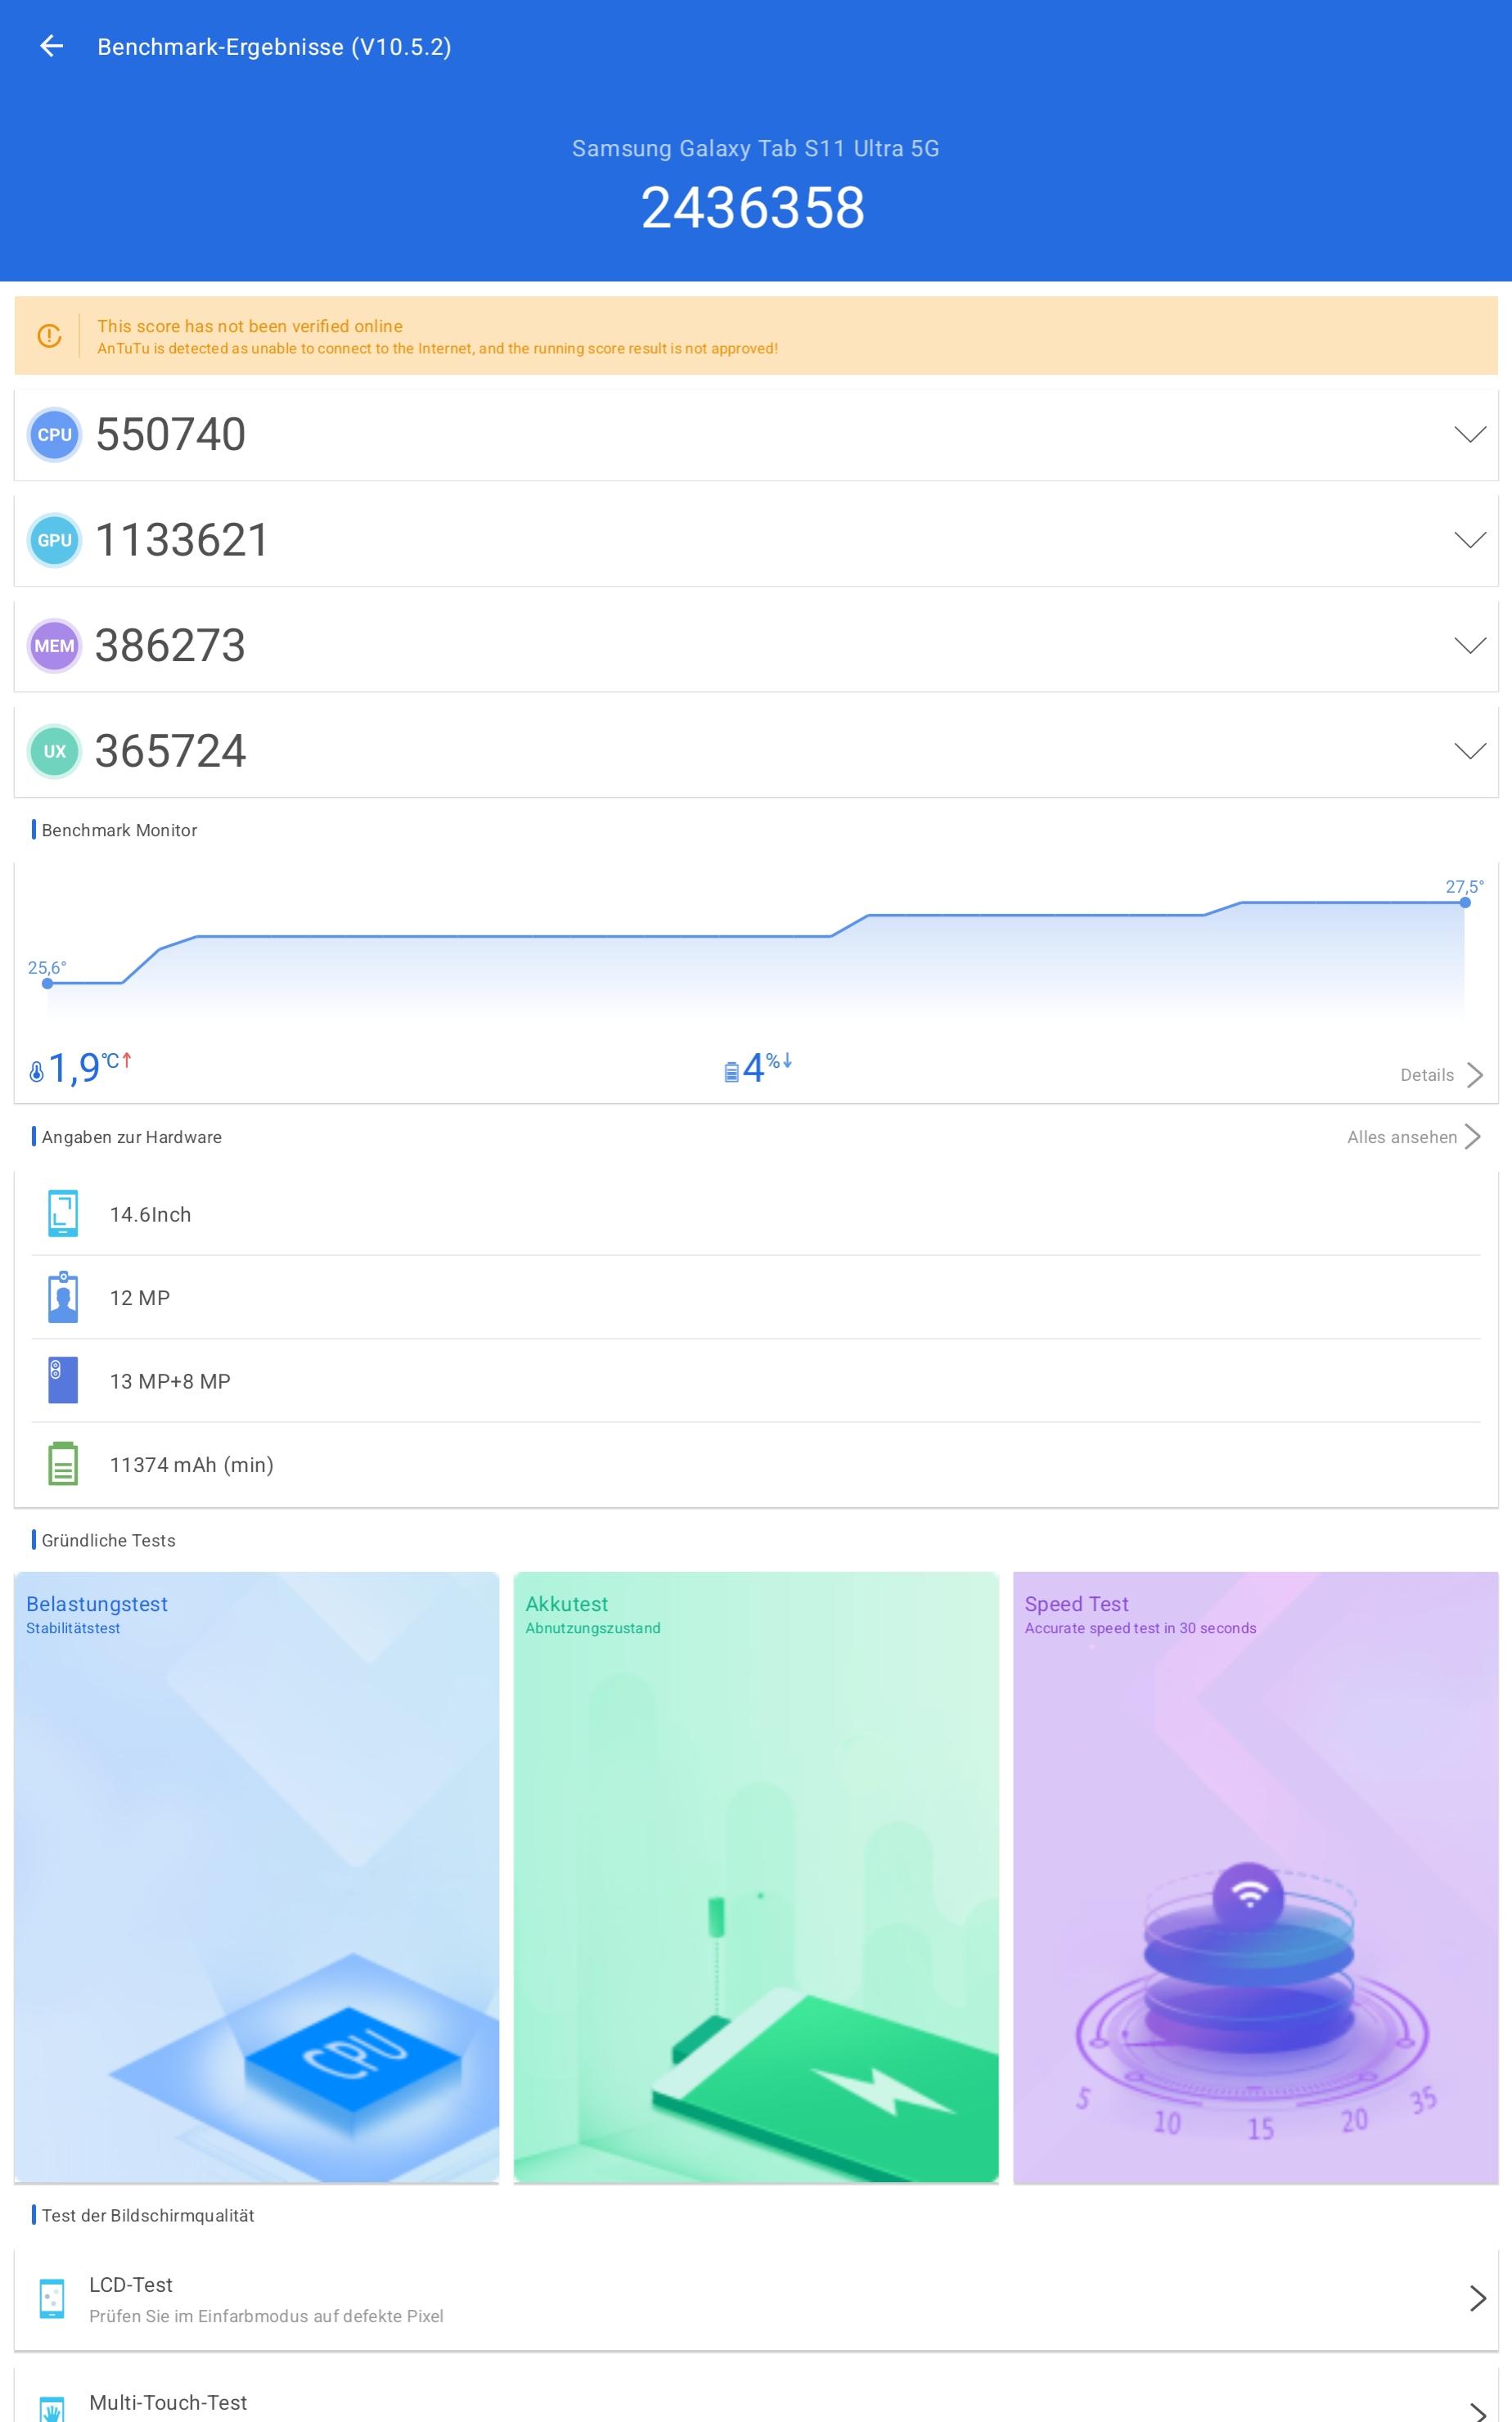Expand the CPU score 550740 row
Screen dimensions: 1512x2422
(1469, 435)
